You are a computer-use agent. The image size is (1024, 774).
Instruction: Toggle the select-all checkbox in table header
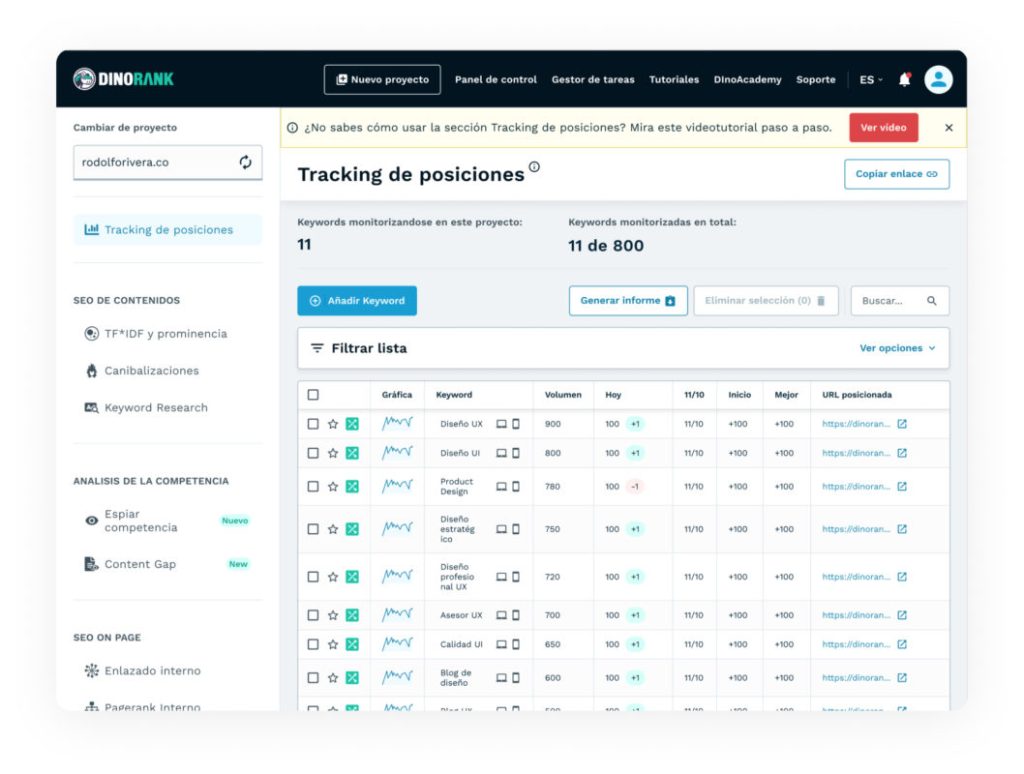point(313,395)
